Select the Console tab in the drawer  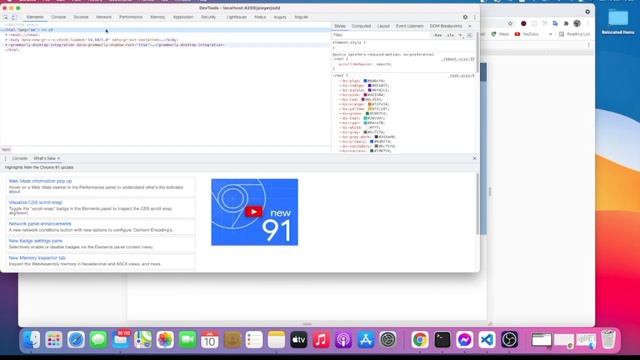coord(20,158)
